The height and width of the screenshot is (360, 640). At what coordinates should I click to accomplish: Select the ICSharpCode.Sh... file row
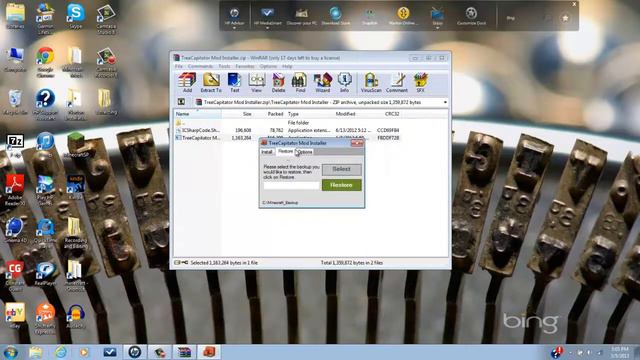pos(288,130)
